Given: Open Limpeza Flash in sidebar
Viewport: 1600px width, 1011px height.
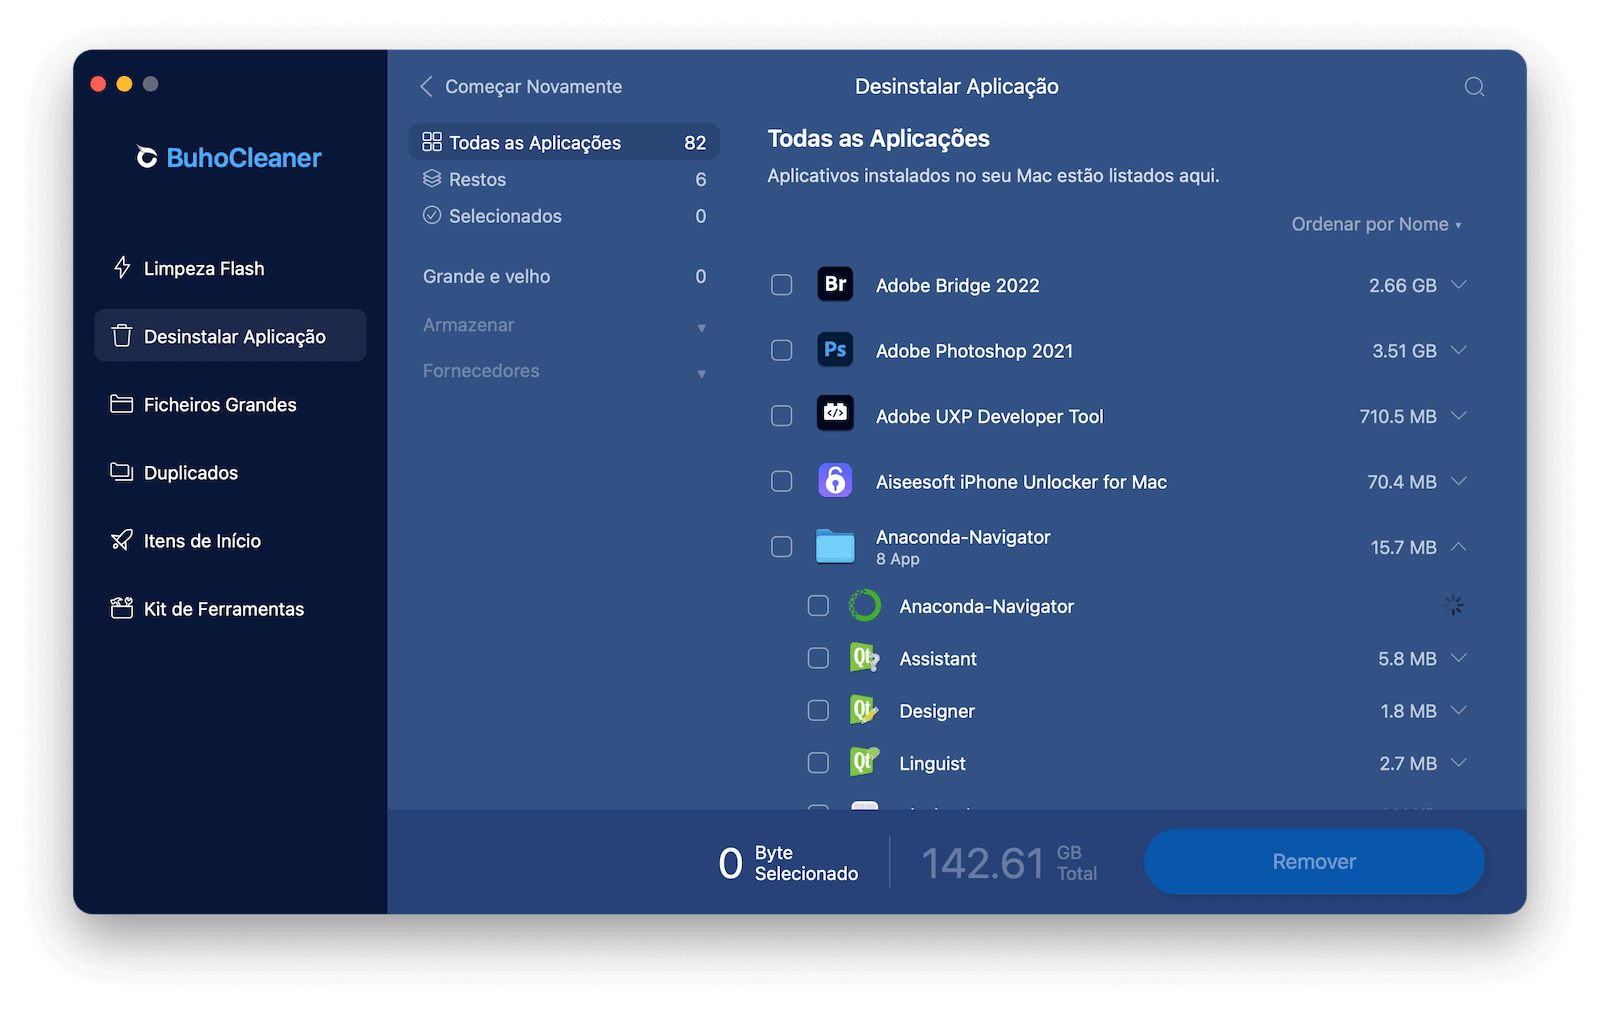Looking at the screenshot, I should [x=230, y=268].
